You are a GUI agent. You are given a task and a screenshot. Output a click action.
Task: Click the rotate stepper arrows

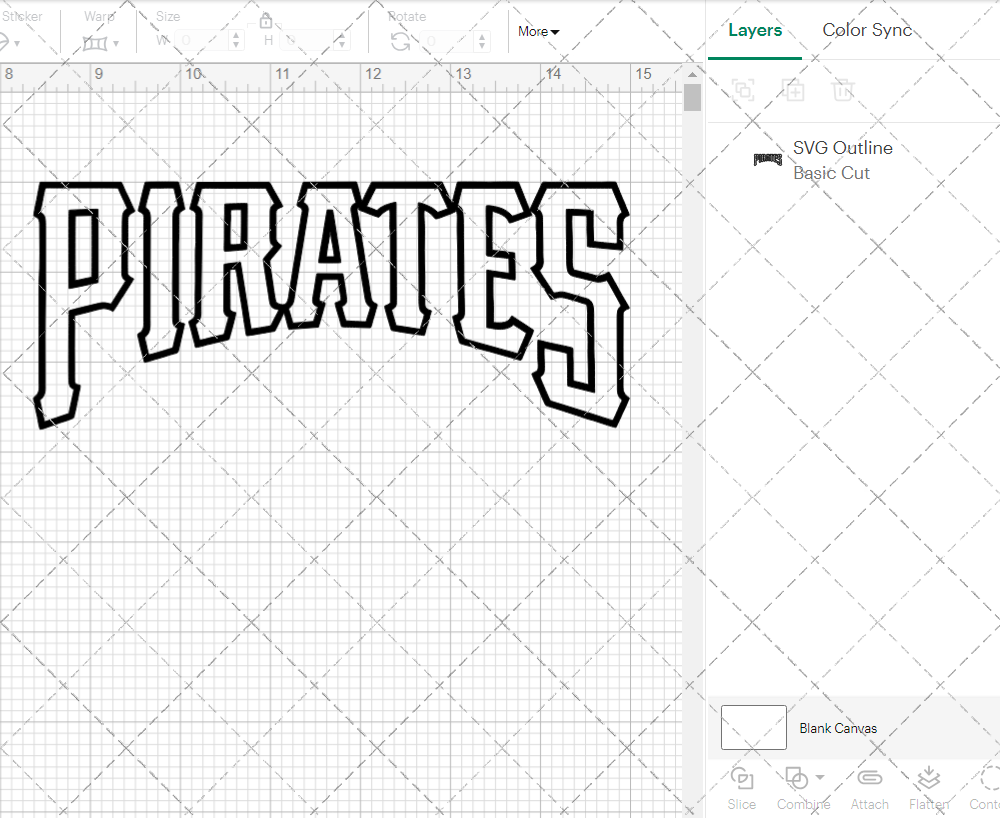[x=482, y=41]
